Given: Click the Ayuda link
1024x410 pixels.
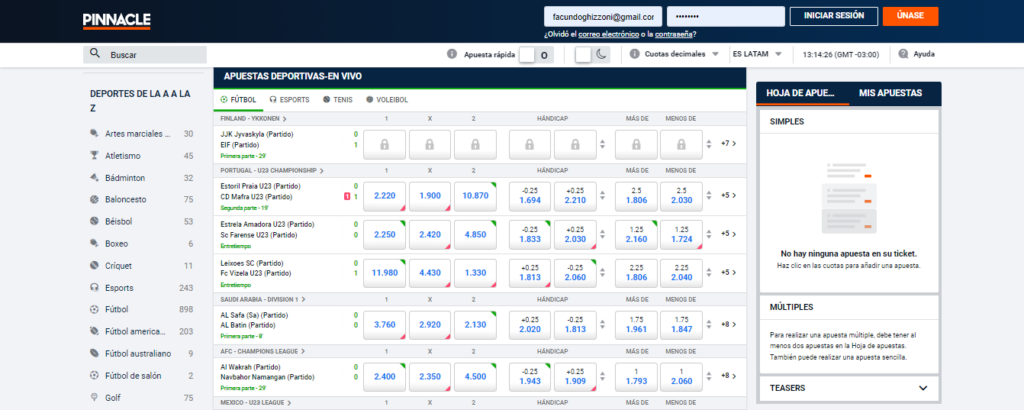Looking at the screenshot, I should (x=924, y=54).
